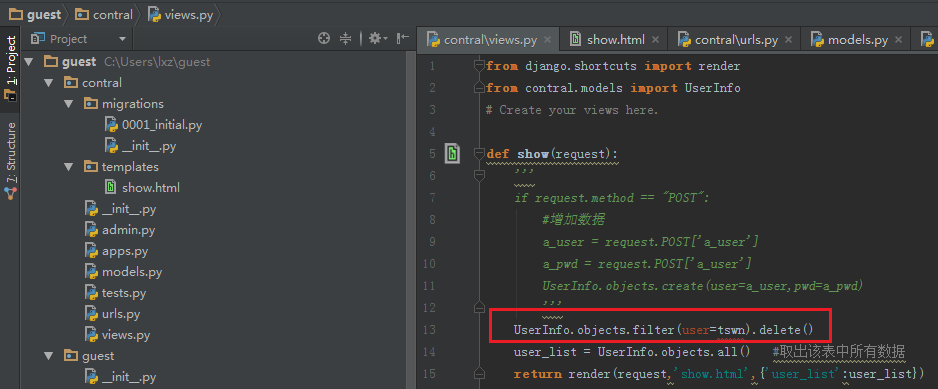
Task: Click the folder icon beside migrations
Action: pos(90,104)
